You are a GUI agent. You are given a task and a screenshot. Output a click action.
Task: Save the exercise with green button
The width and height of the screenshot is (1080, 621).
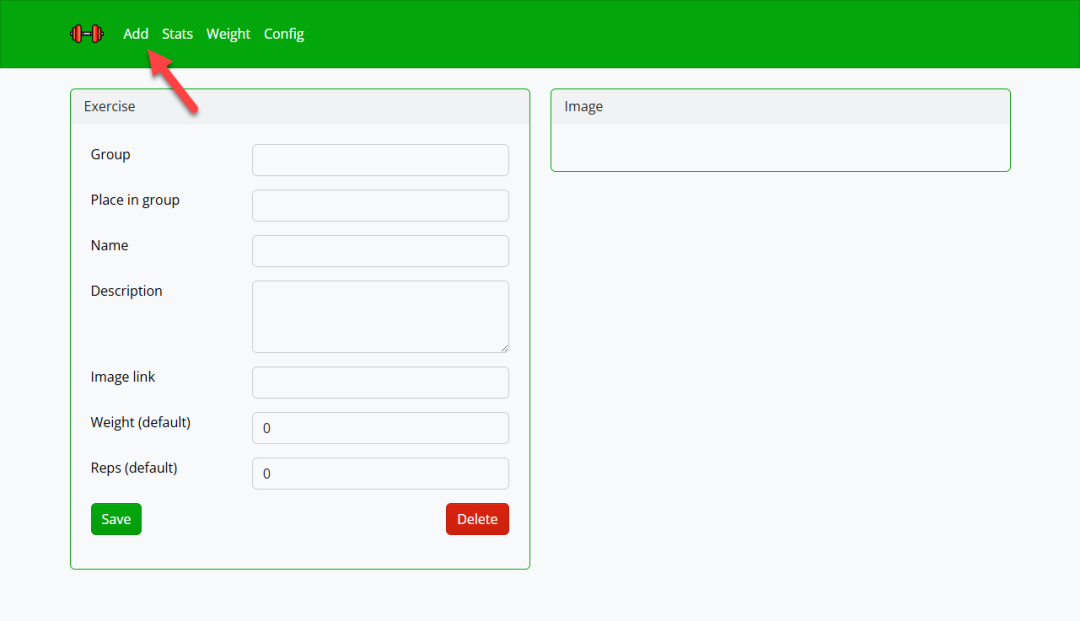116,519
